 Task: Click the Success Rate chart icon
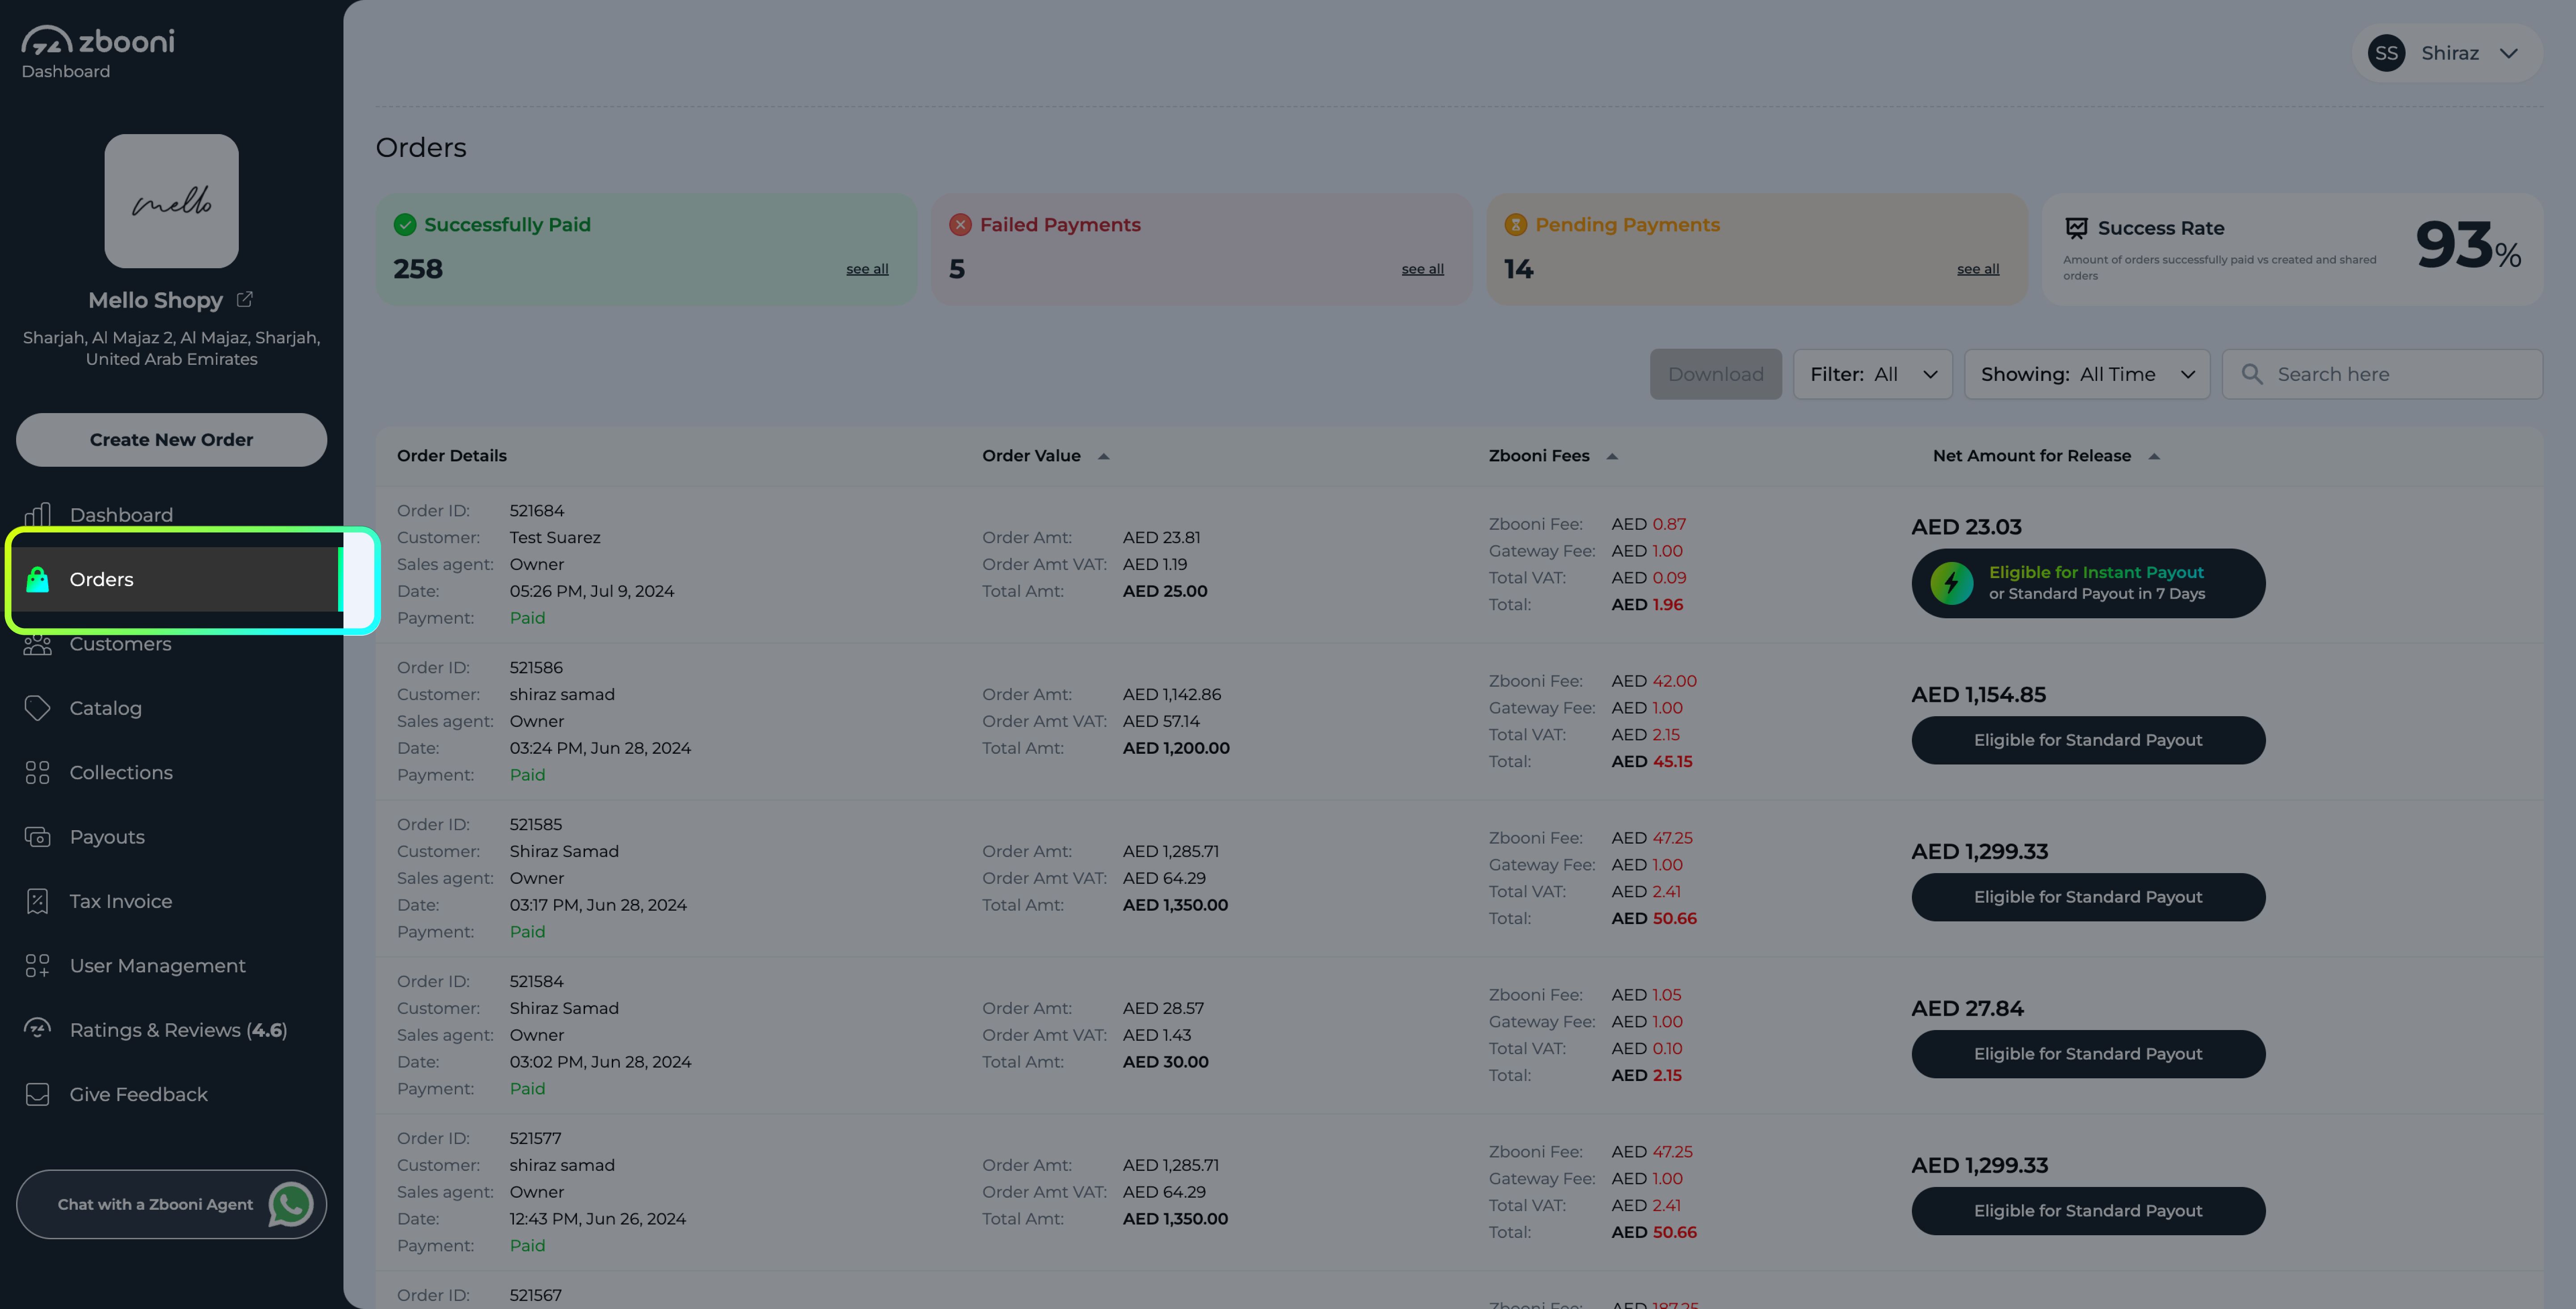click(2076, 228)
